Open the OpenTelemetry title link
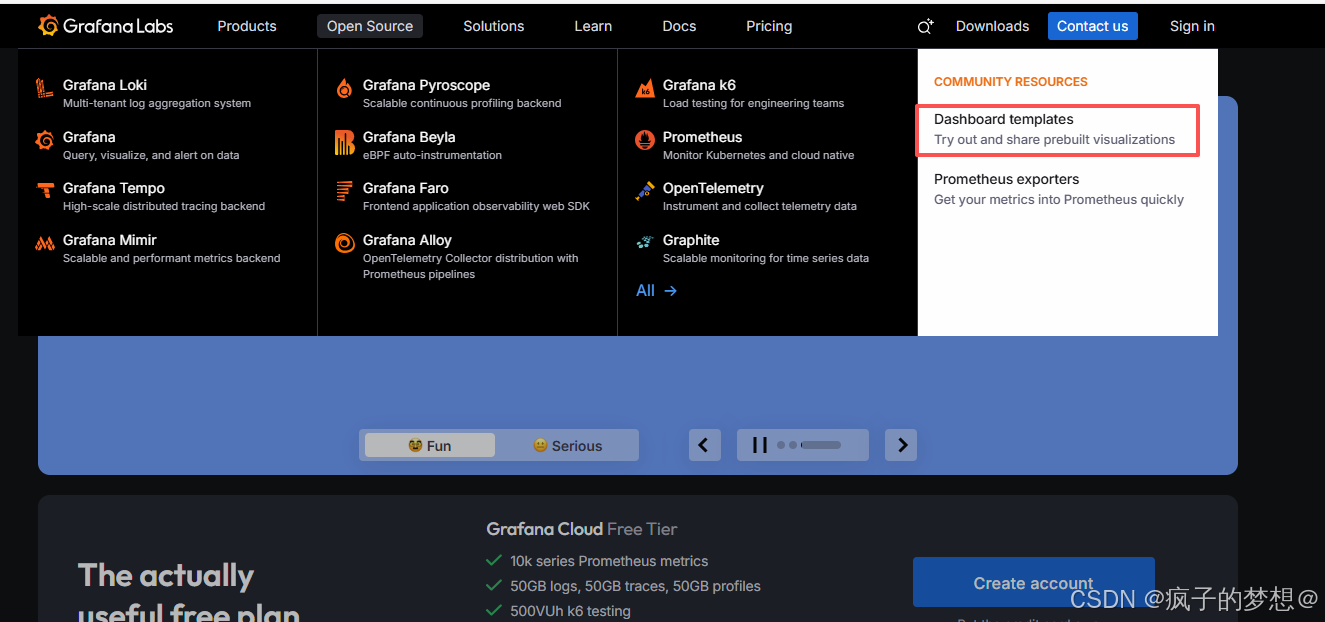This screenshot has height=622, width=1325. click(713, 188)
